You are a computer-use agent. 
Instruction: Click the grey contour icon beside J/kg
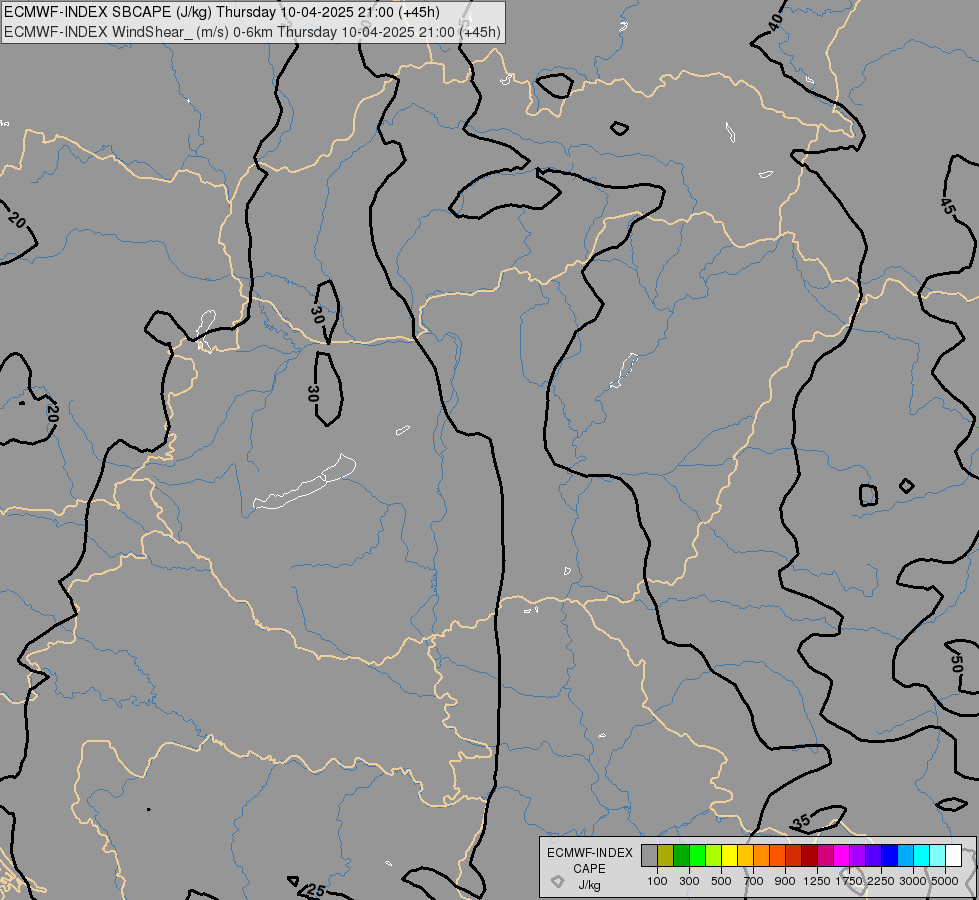pyautogui.click(x=558, y=881)
